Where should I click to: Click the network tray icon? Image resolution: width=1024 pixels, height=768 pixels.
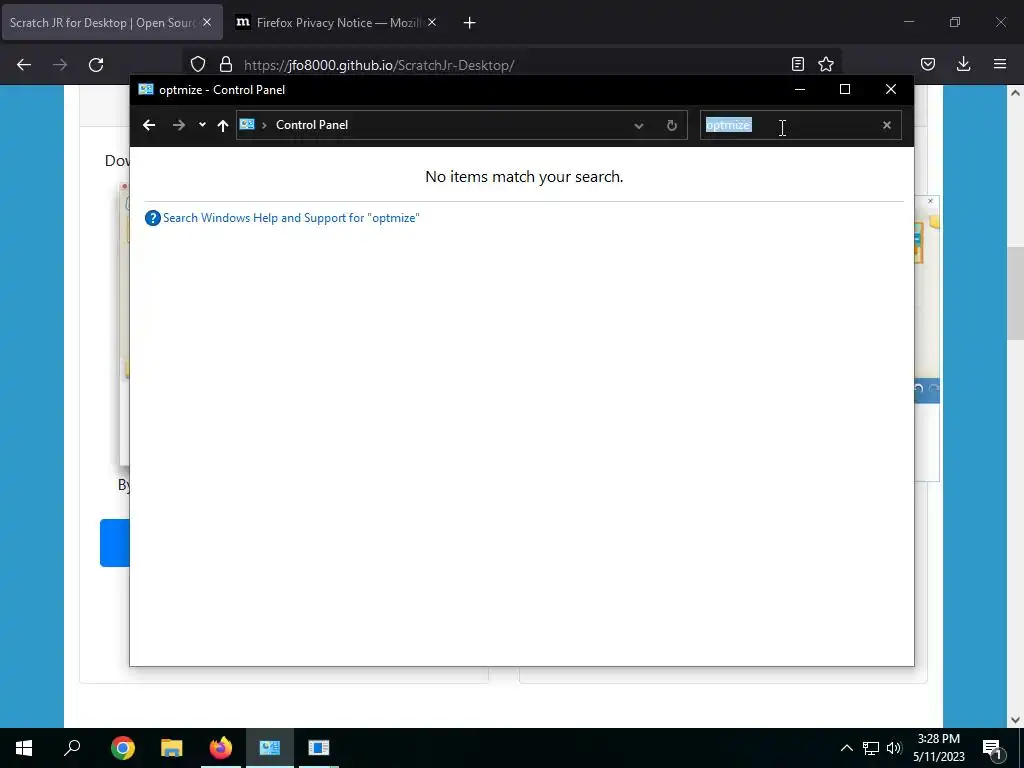coord(871,748)
